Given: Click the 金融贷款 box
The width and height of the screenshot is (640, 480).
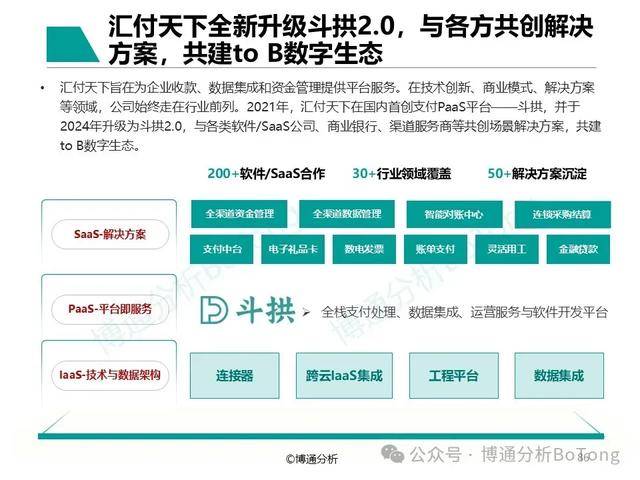Looking at the screenshot, I should tap(578, 249).
